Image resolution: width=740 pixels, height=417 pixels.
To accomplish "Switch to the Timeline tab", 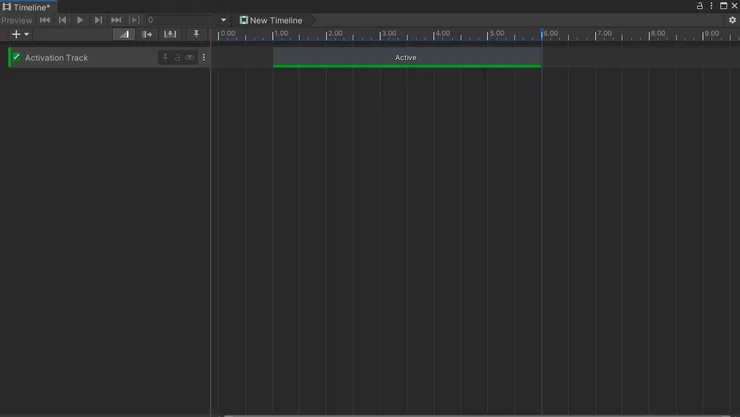I will coord(27,7).
